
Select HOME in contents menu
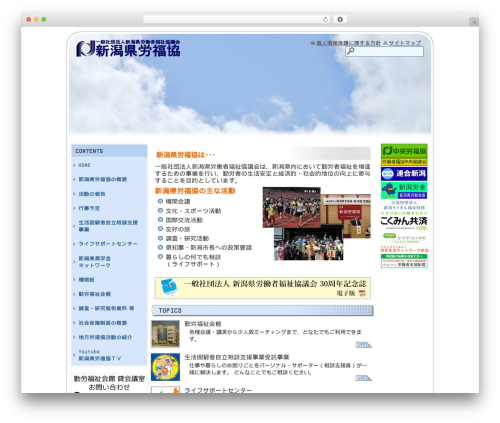(x=84, y=165)
